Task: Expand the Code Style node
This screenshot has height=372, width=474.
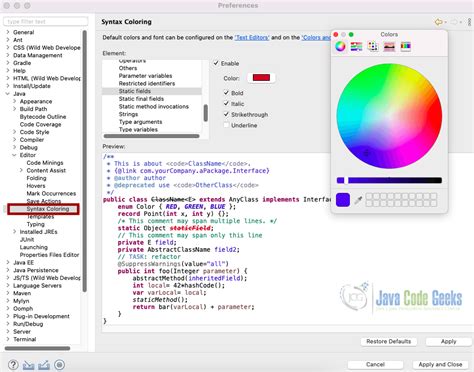Action: click(14, 132)
